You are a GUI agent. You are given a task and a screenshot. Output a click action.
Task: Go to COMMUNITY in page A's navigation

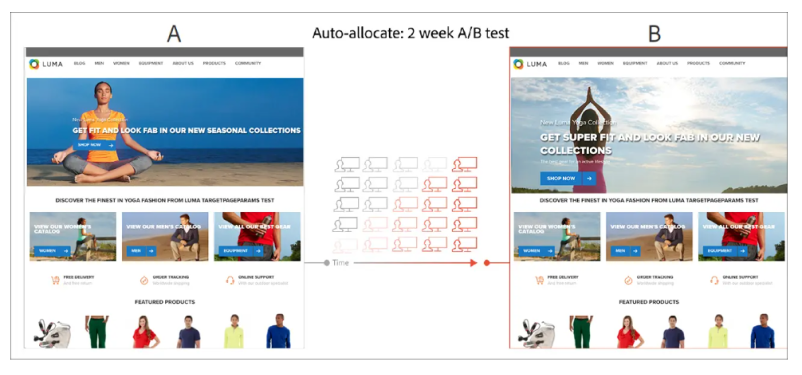pyautogui.click(x=248, y=63)
